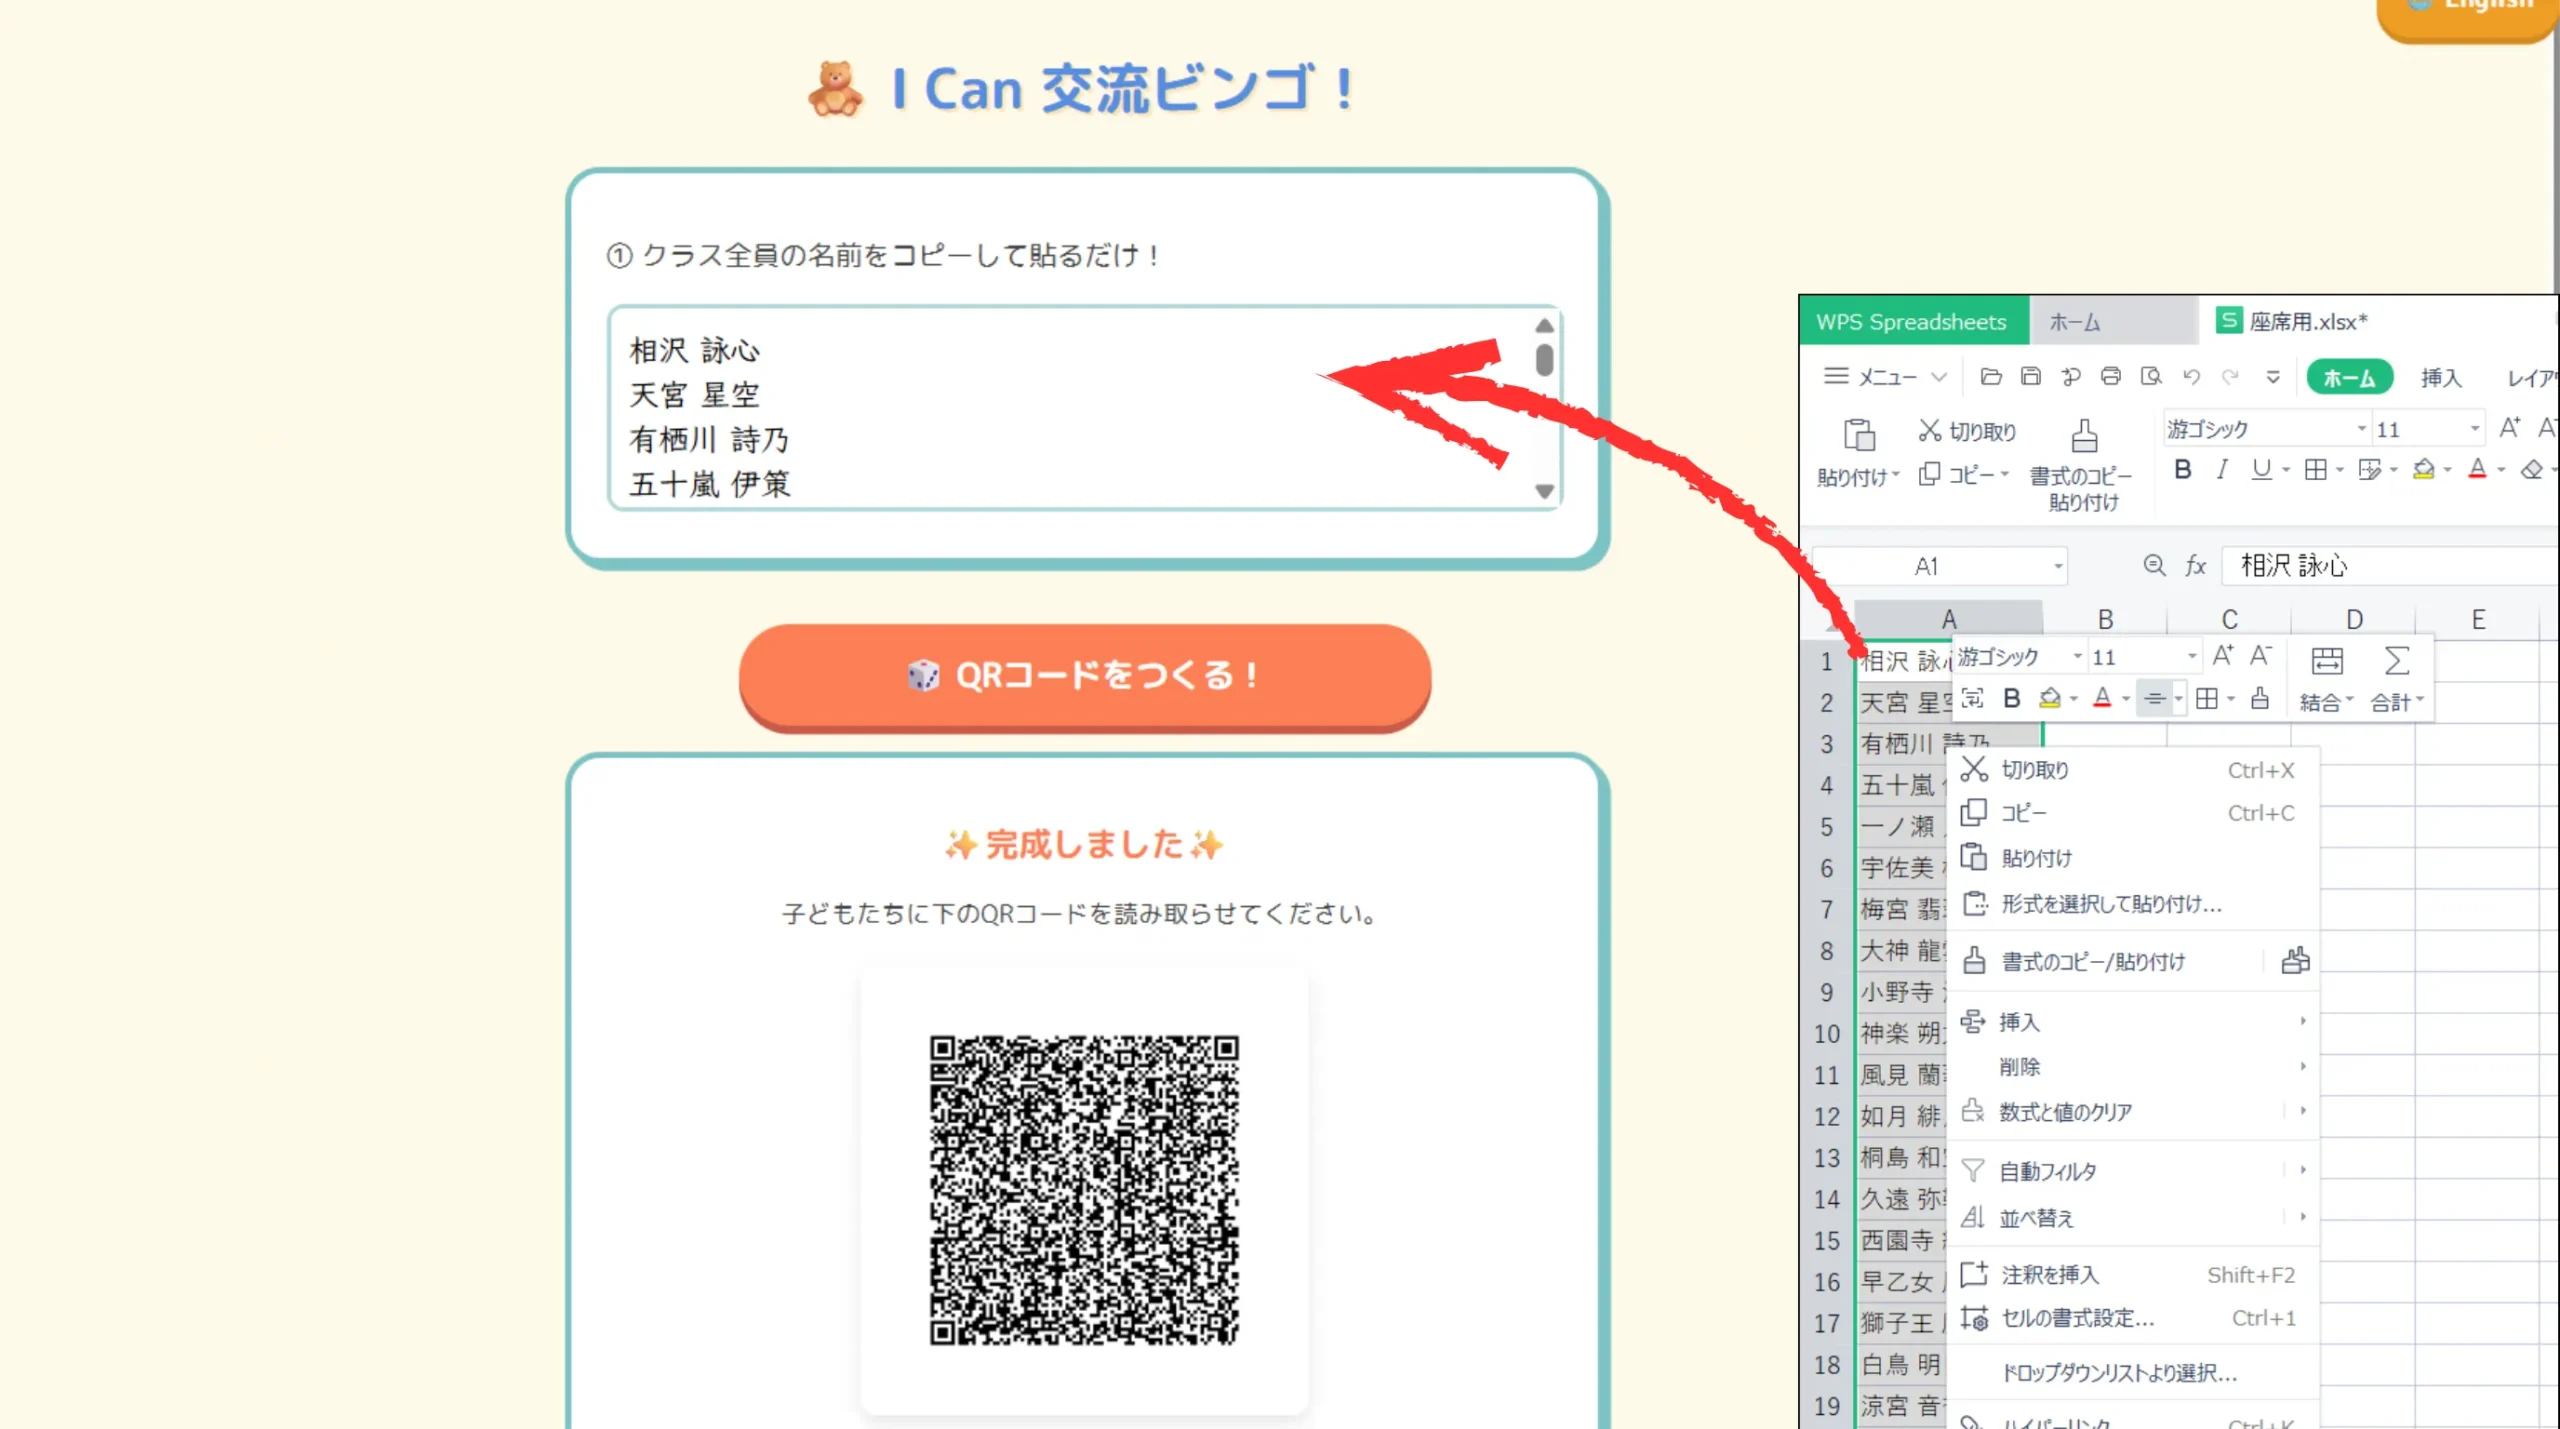Image resolution: width=2560 pixels, height=1429 pixels.
Task: Open the A1 name box dropdown
Action: point(2058,566)
